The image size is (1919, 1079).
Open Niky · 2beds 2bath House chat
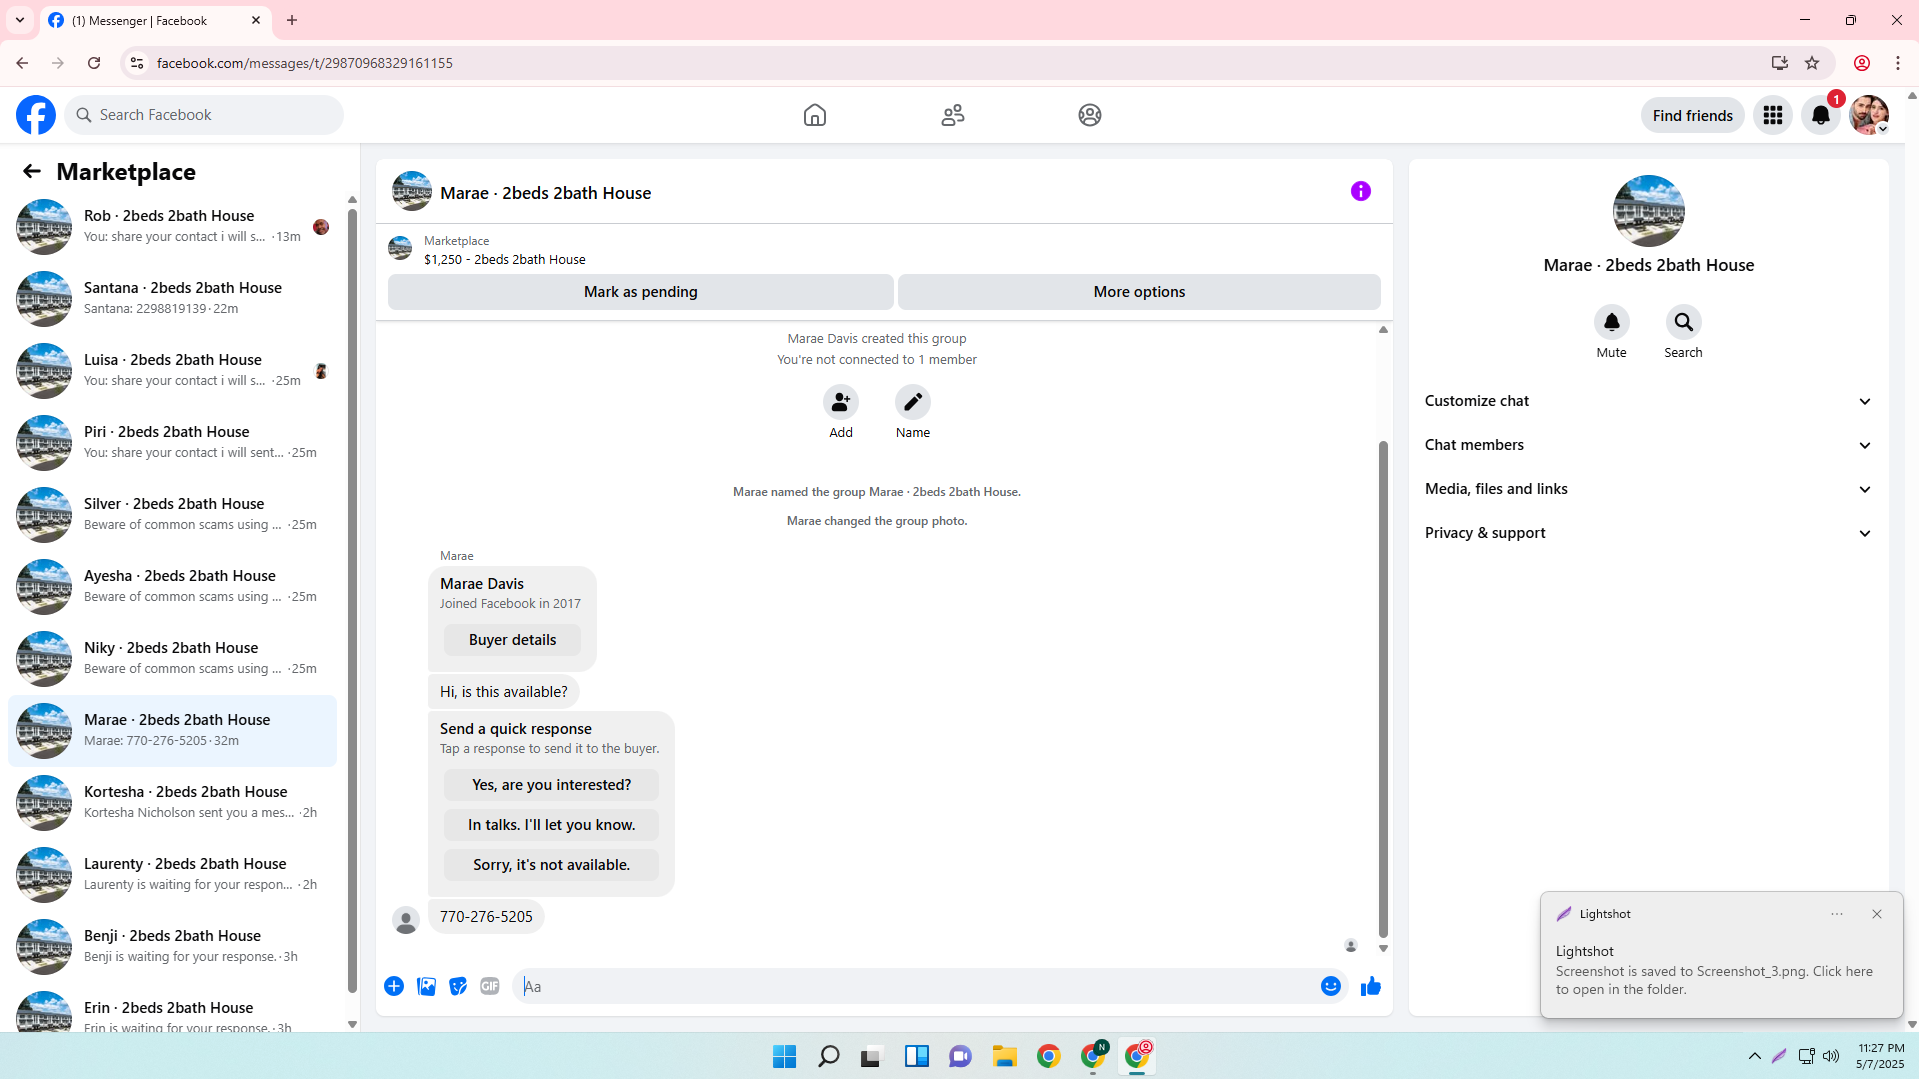(x=172, y=659)
